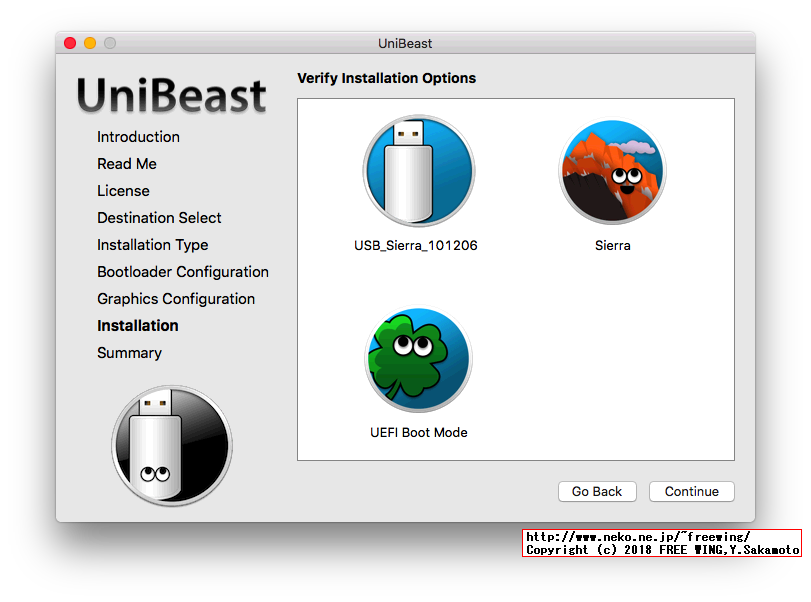Select the USB_Sierra_101206 drive icon
Image resolution: width=811 pixels, height=602 pixels.
(418, 170)
